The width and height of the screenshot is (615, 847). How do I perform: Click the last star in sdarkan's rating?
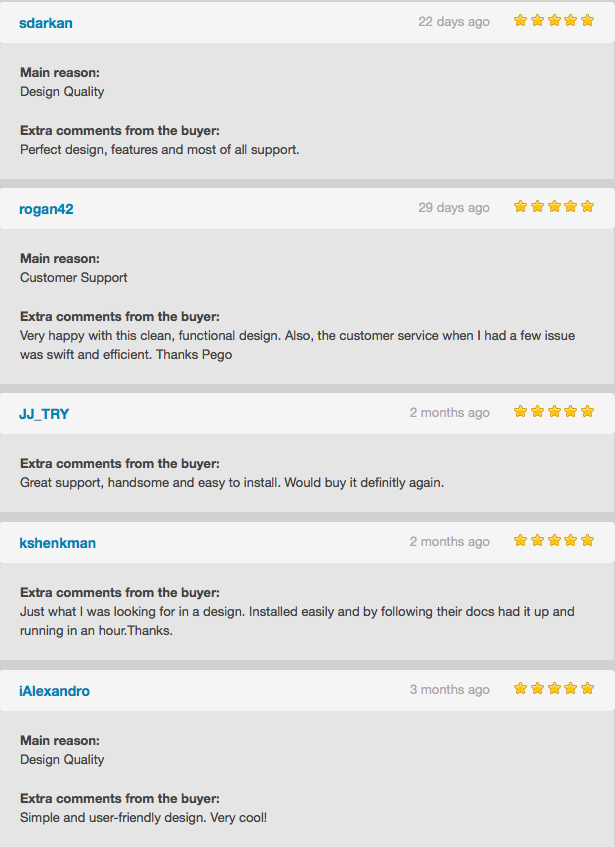click(588, 20)
